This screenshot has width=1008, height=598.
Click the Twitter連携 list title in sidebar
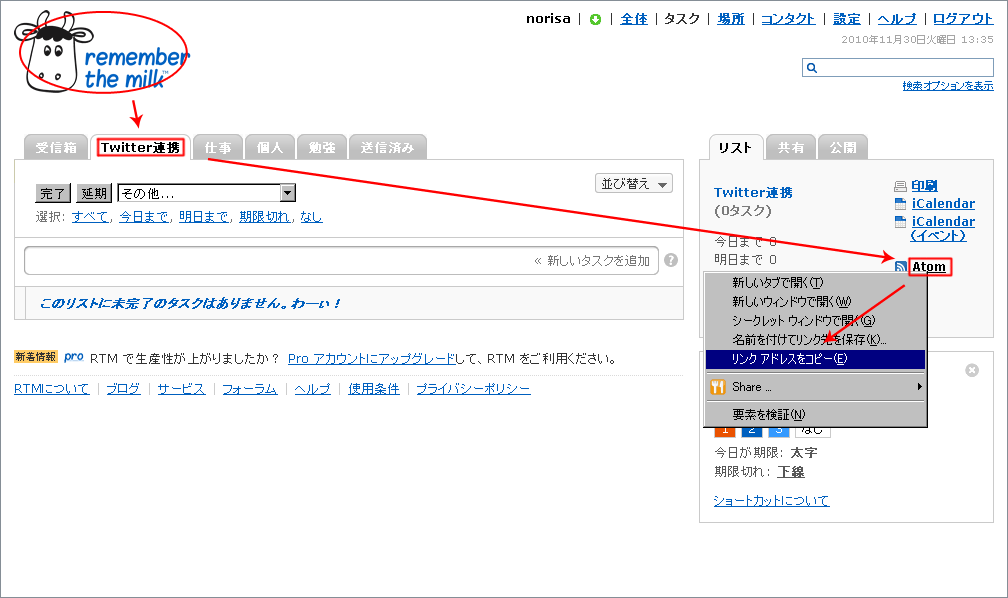click(753, 192)
